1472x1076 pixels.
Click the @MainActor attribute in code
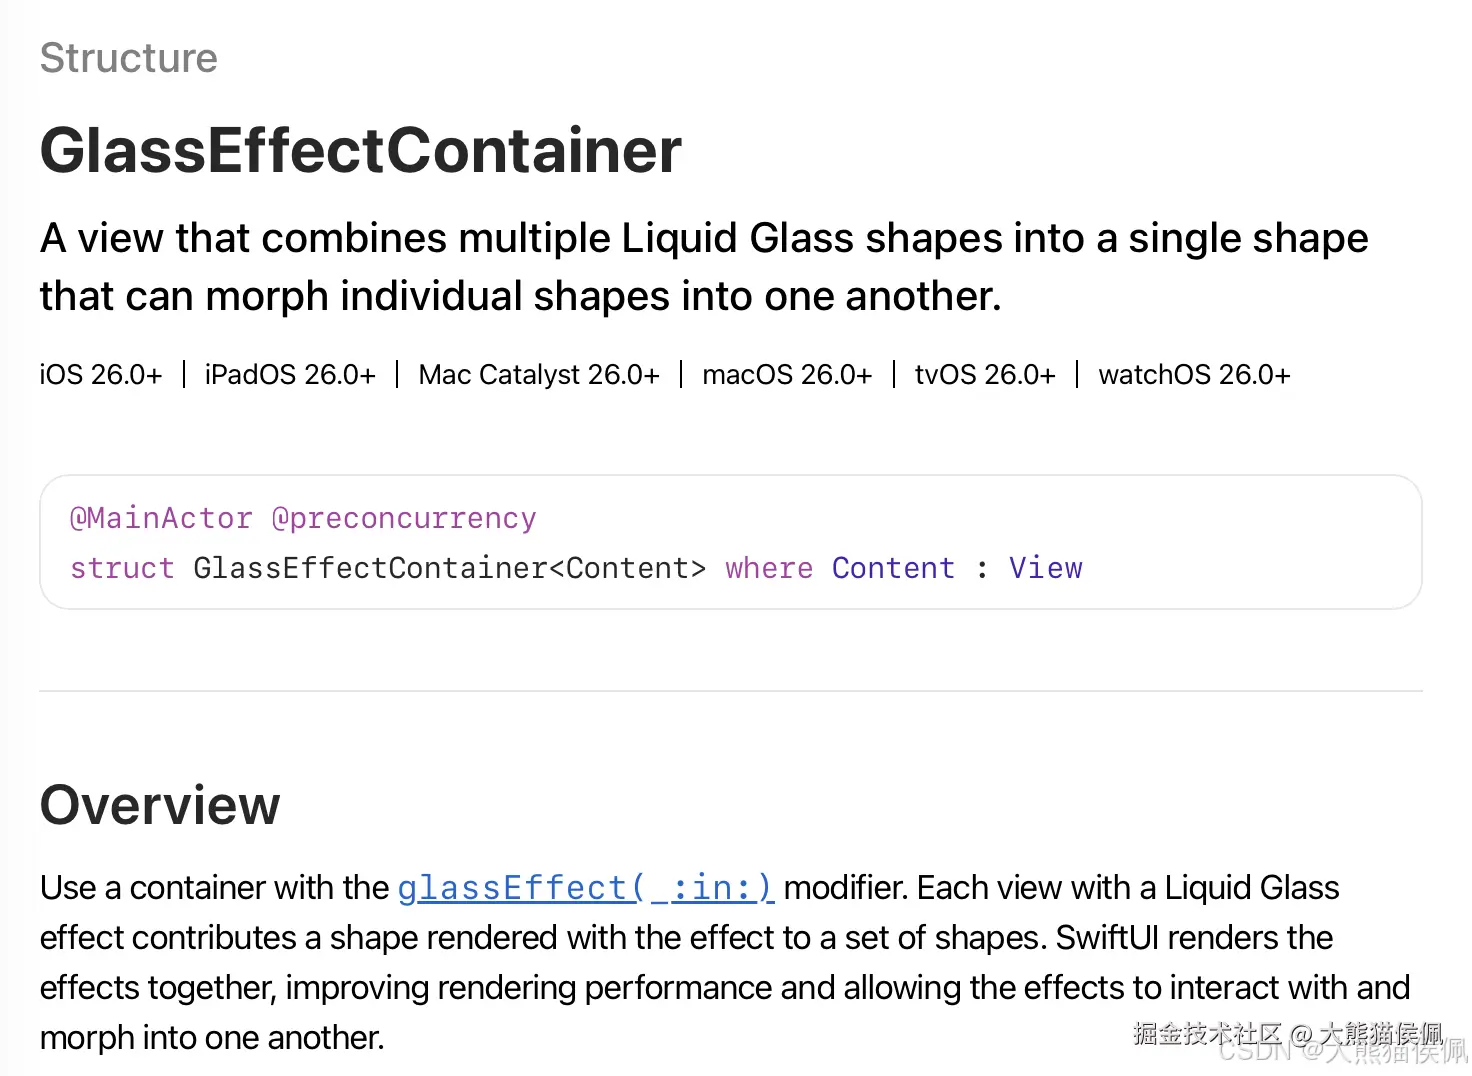point(161,518)
